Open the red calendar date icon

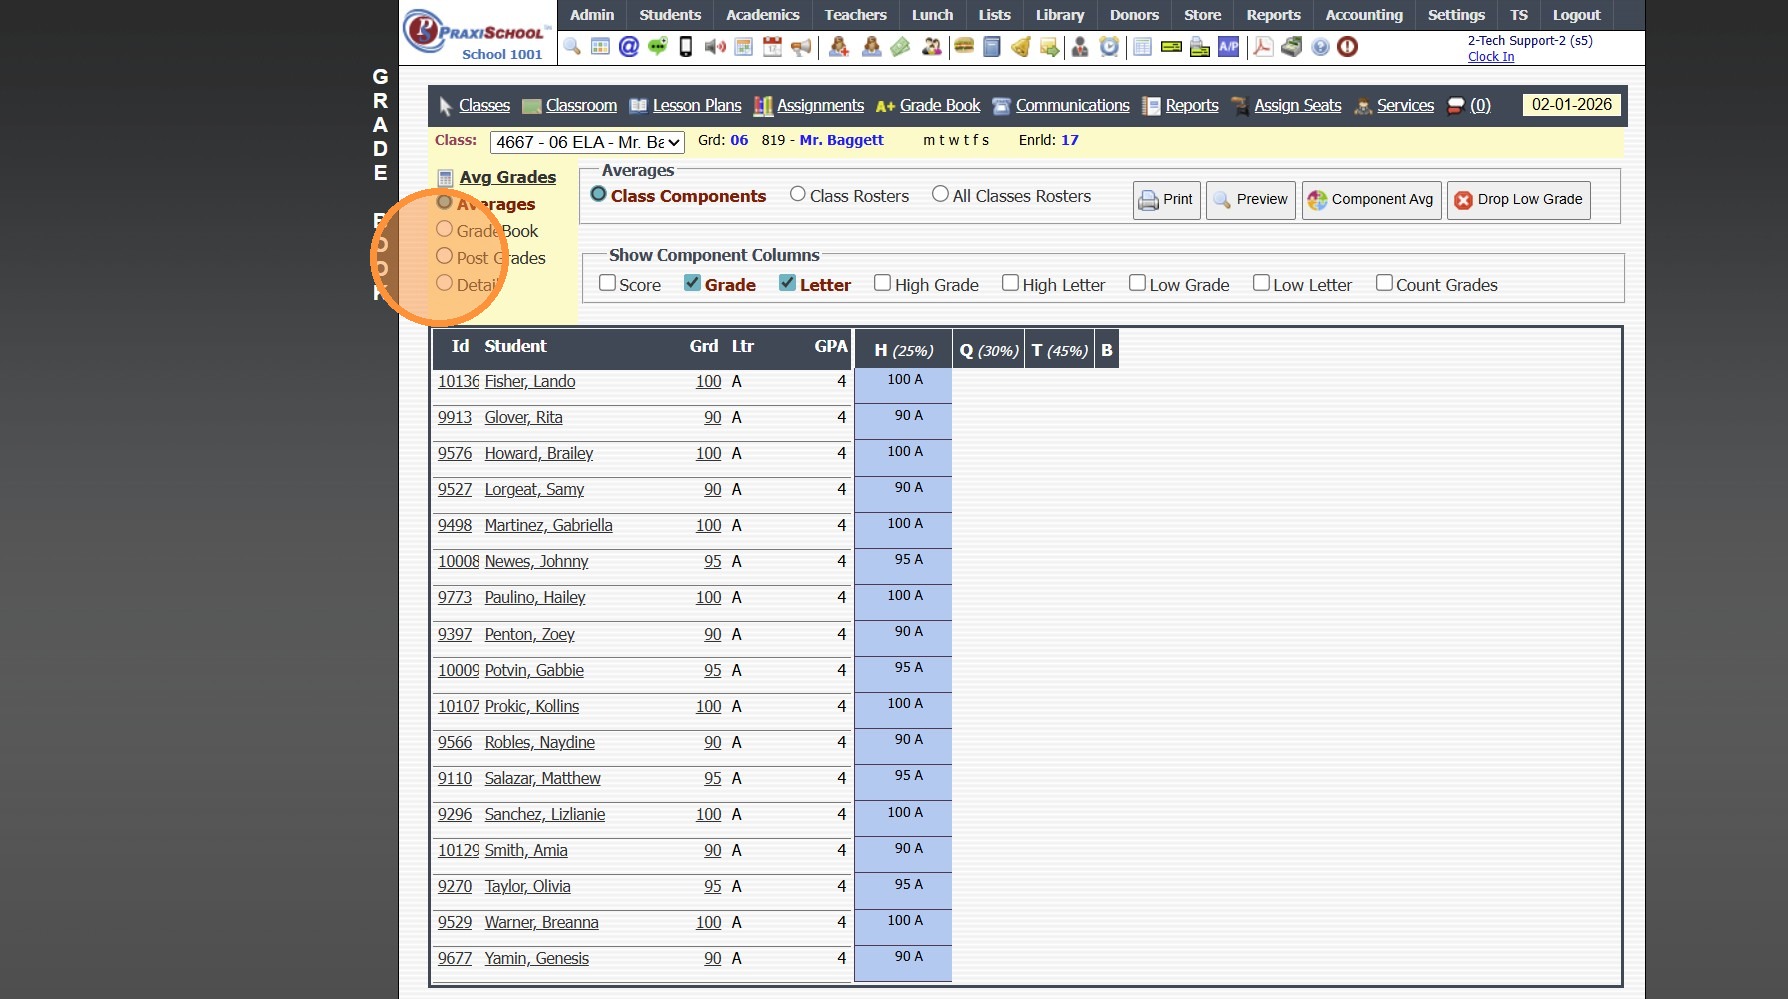tap(772, 47)
